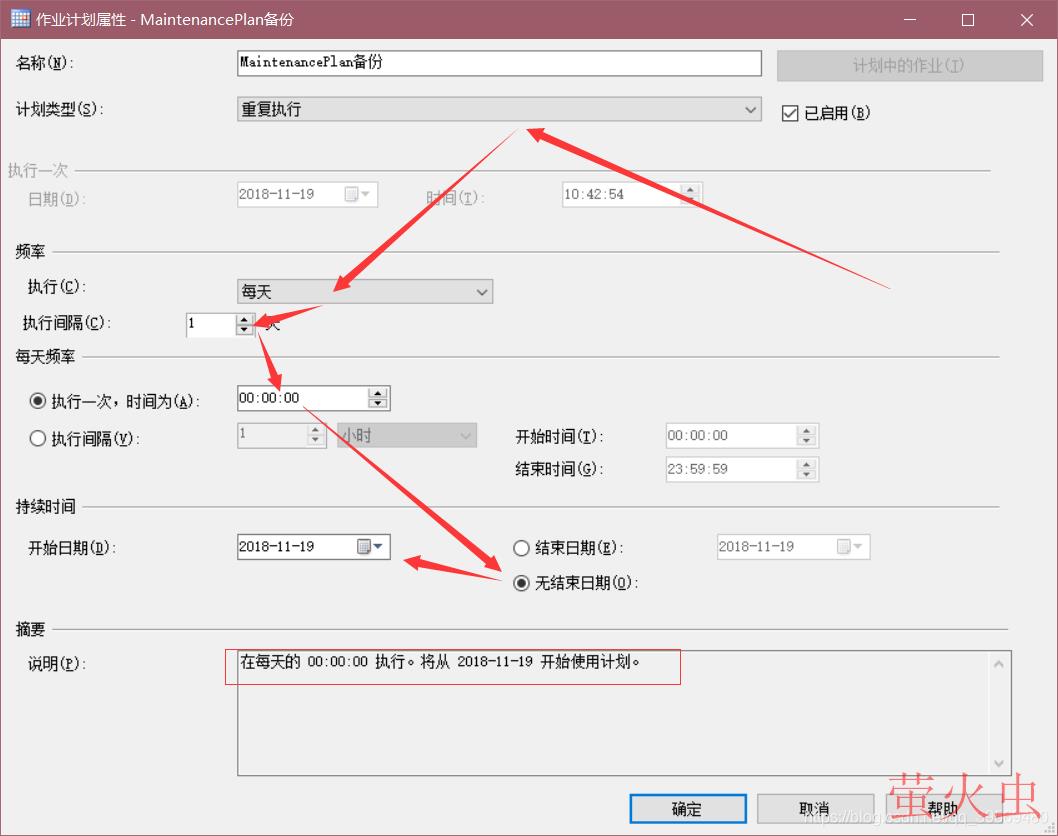Image resolution: width=1058 pixels, height=836 pixels.
Task: Increase the execution interval days spinner
Action: point(244,319)
